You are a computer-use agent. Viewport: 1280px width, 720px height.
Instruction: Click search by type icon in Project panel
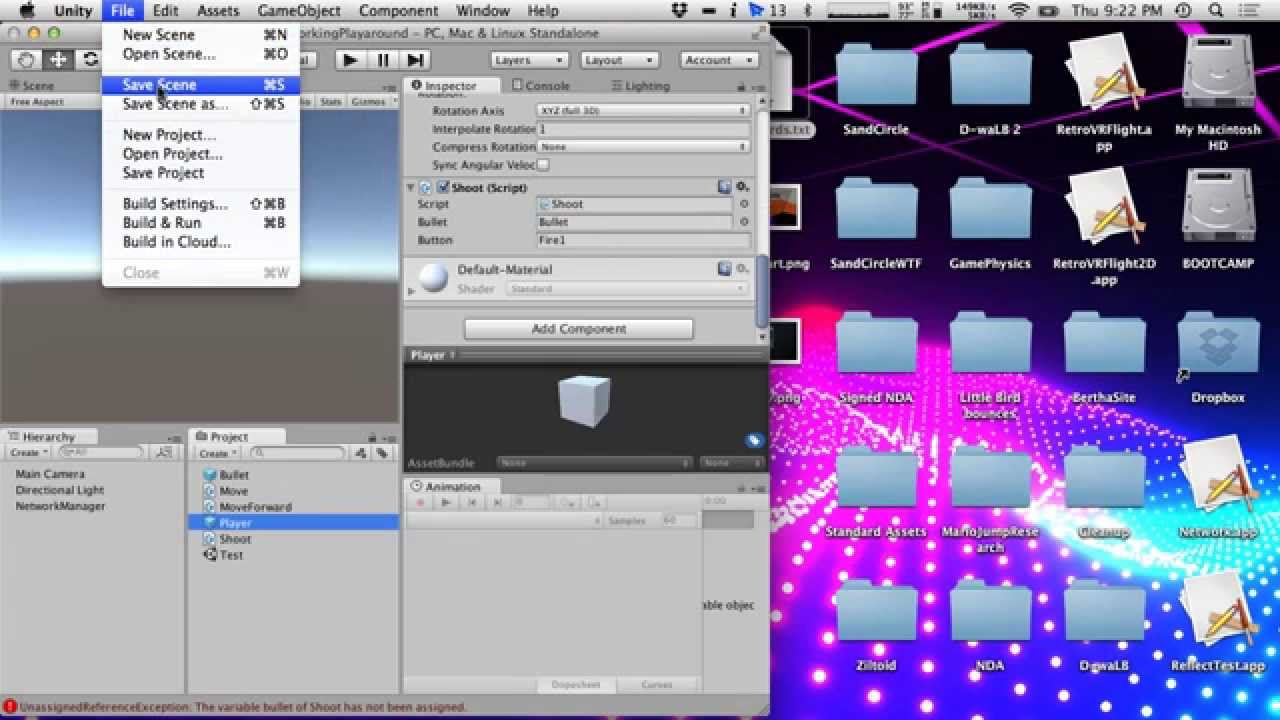click(x=362, y=454)
